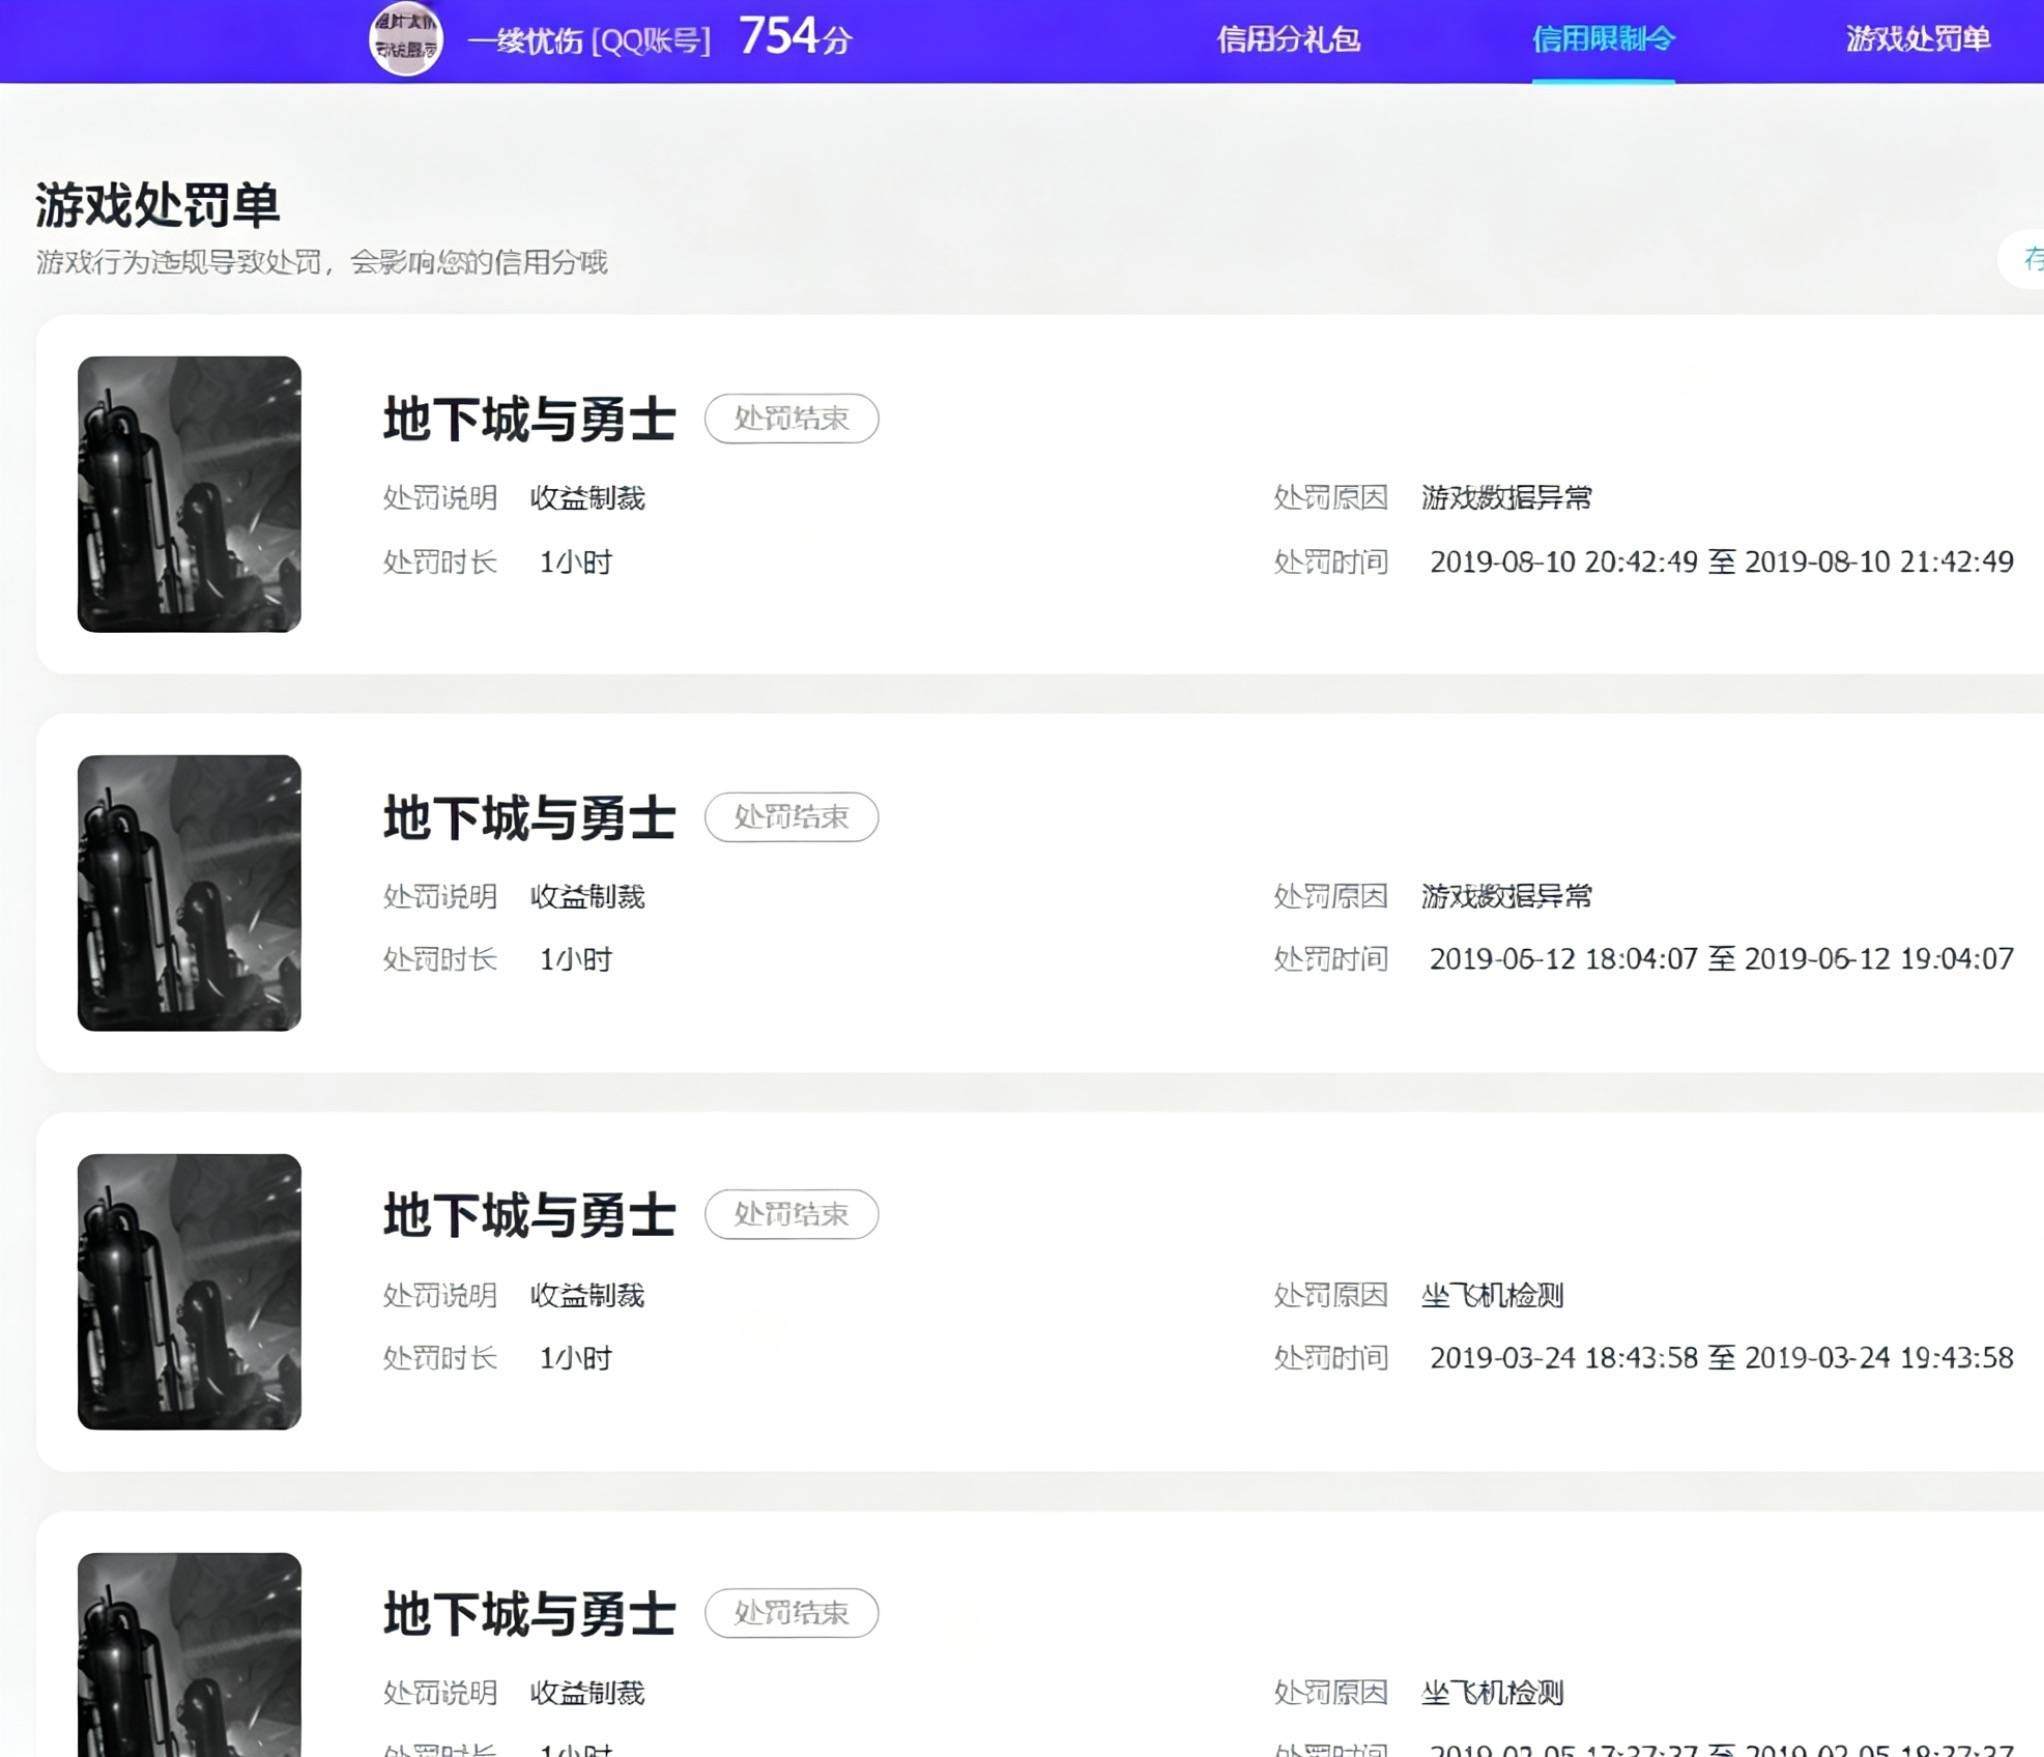This screenshot has width=2044, height=1757.
Task: Click 处罚结束 badge on the 2019-08-10 card
Action: pyautogui.click(x=792, y=418)
